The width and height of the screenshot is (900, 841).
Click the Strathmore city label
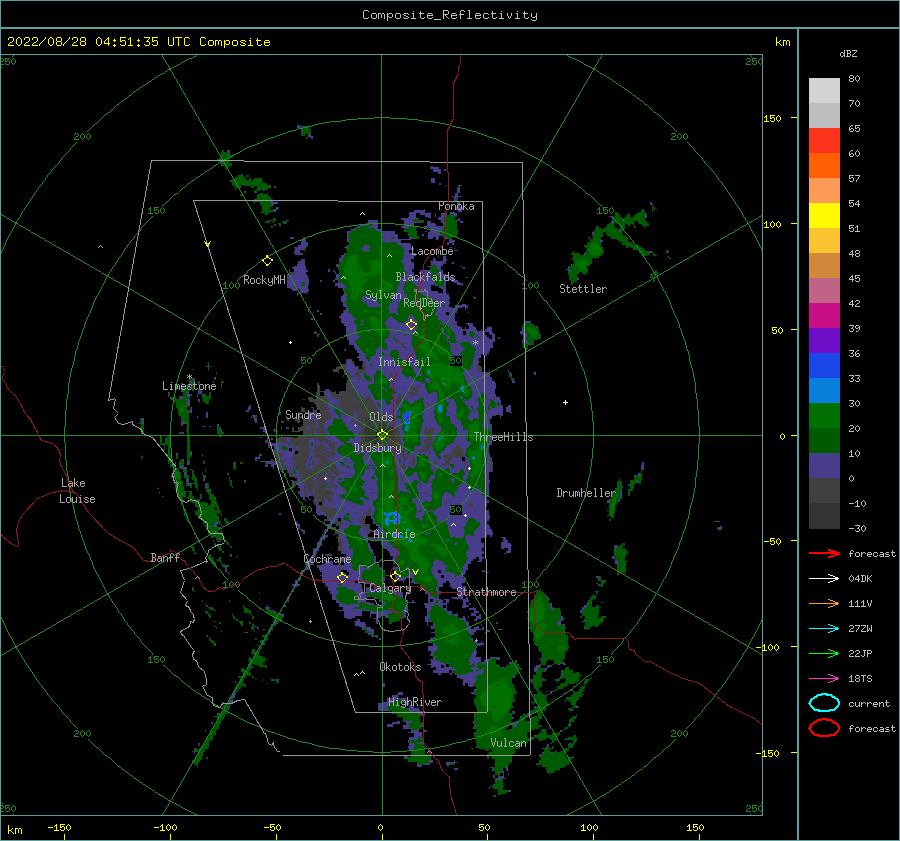click(486, 592)
